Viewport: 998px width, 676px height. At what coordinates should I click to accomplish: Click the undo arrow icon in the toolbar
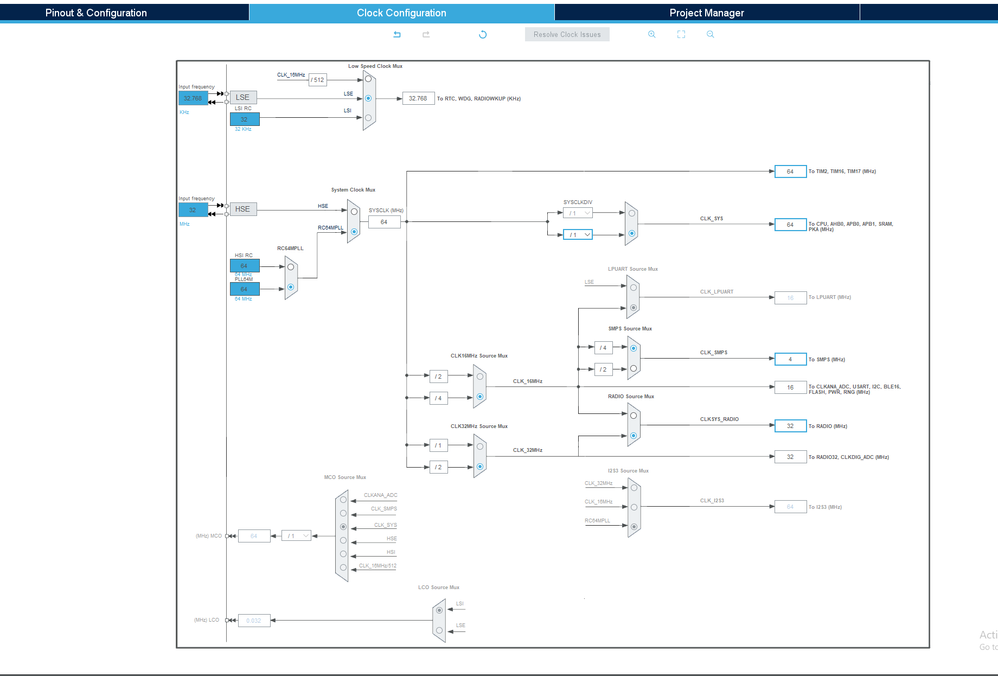(397, 34)
